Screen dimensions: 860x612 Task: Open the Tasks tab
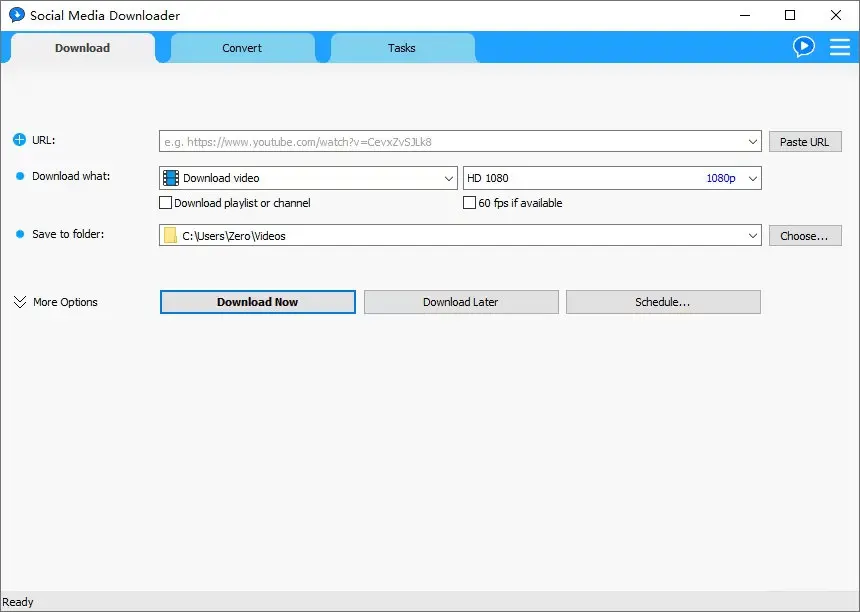coord(402,48)
